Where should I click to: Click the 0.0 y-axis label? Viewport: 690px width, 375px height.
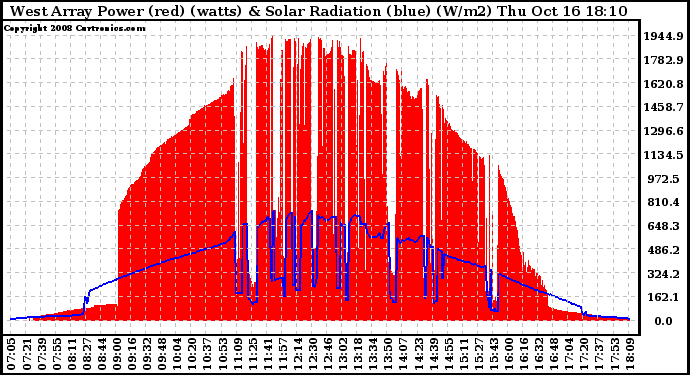click(x=664, y=321)
